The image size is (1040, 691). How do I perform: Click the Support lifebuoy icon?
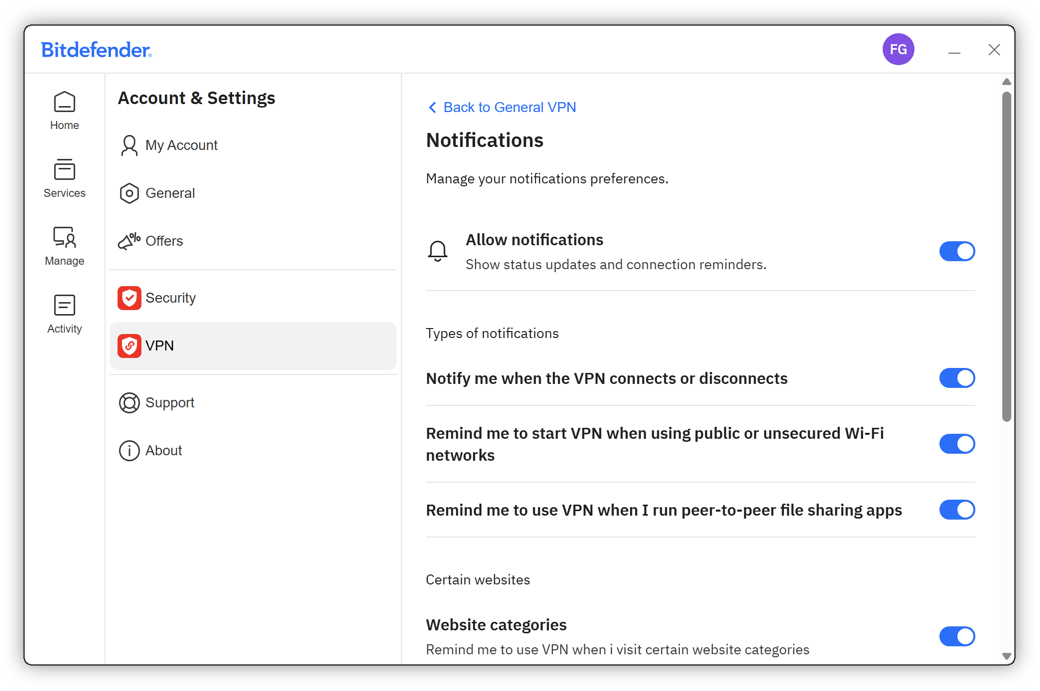pyautogui.click(x=129, y=403)
